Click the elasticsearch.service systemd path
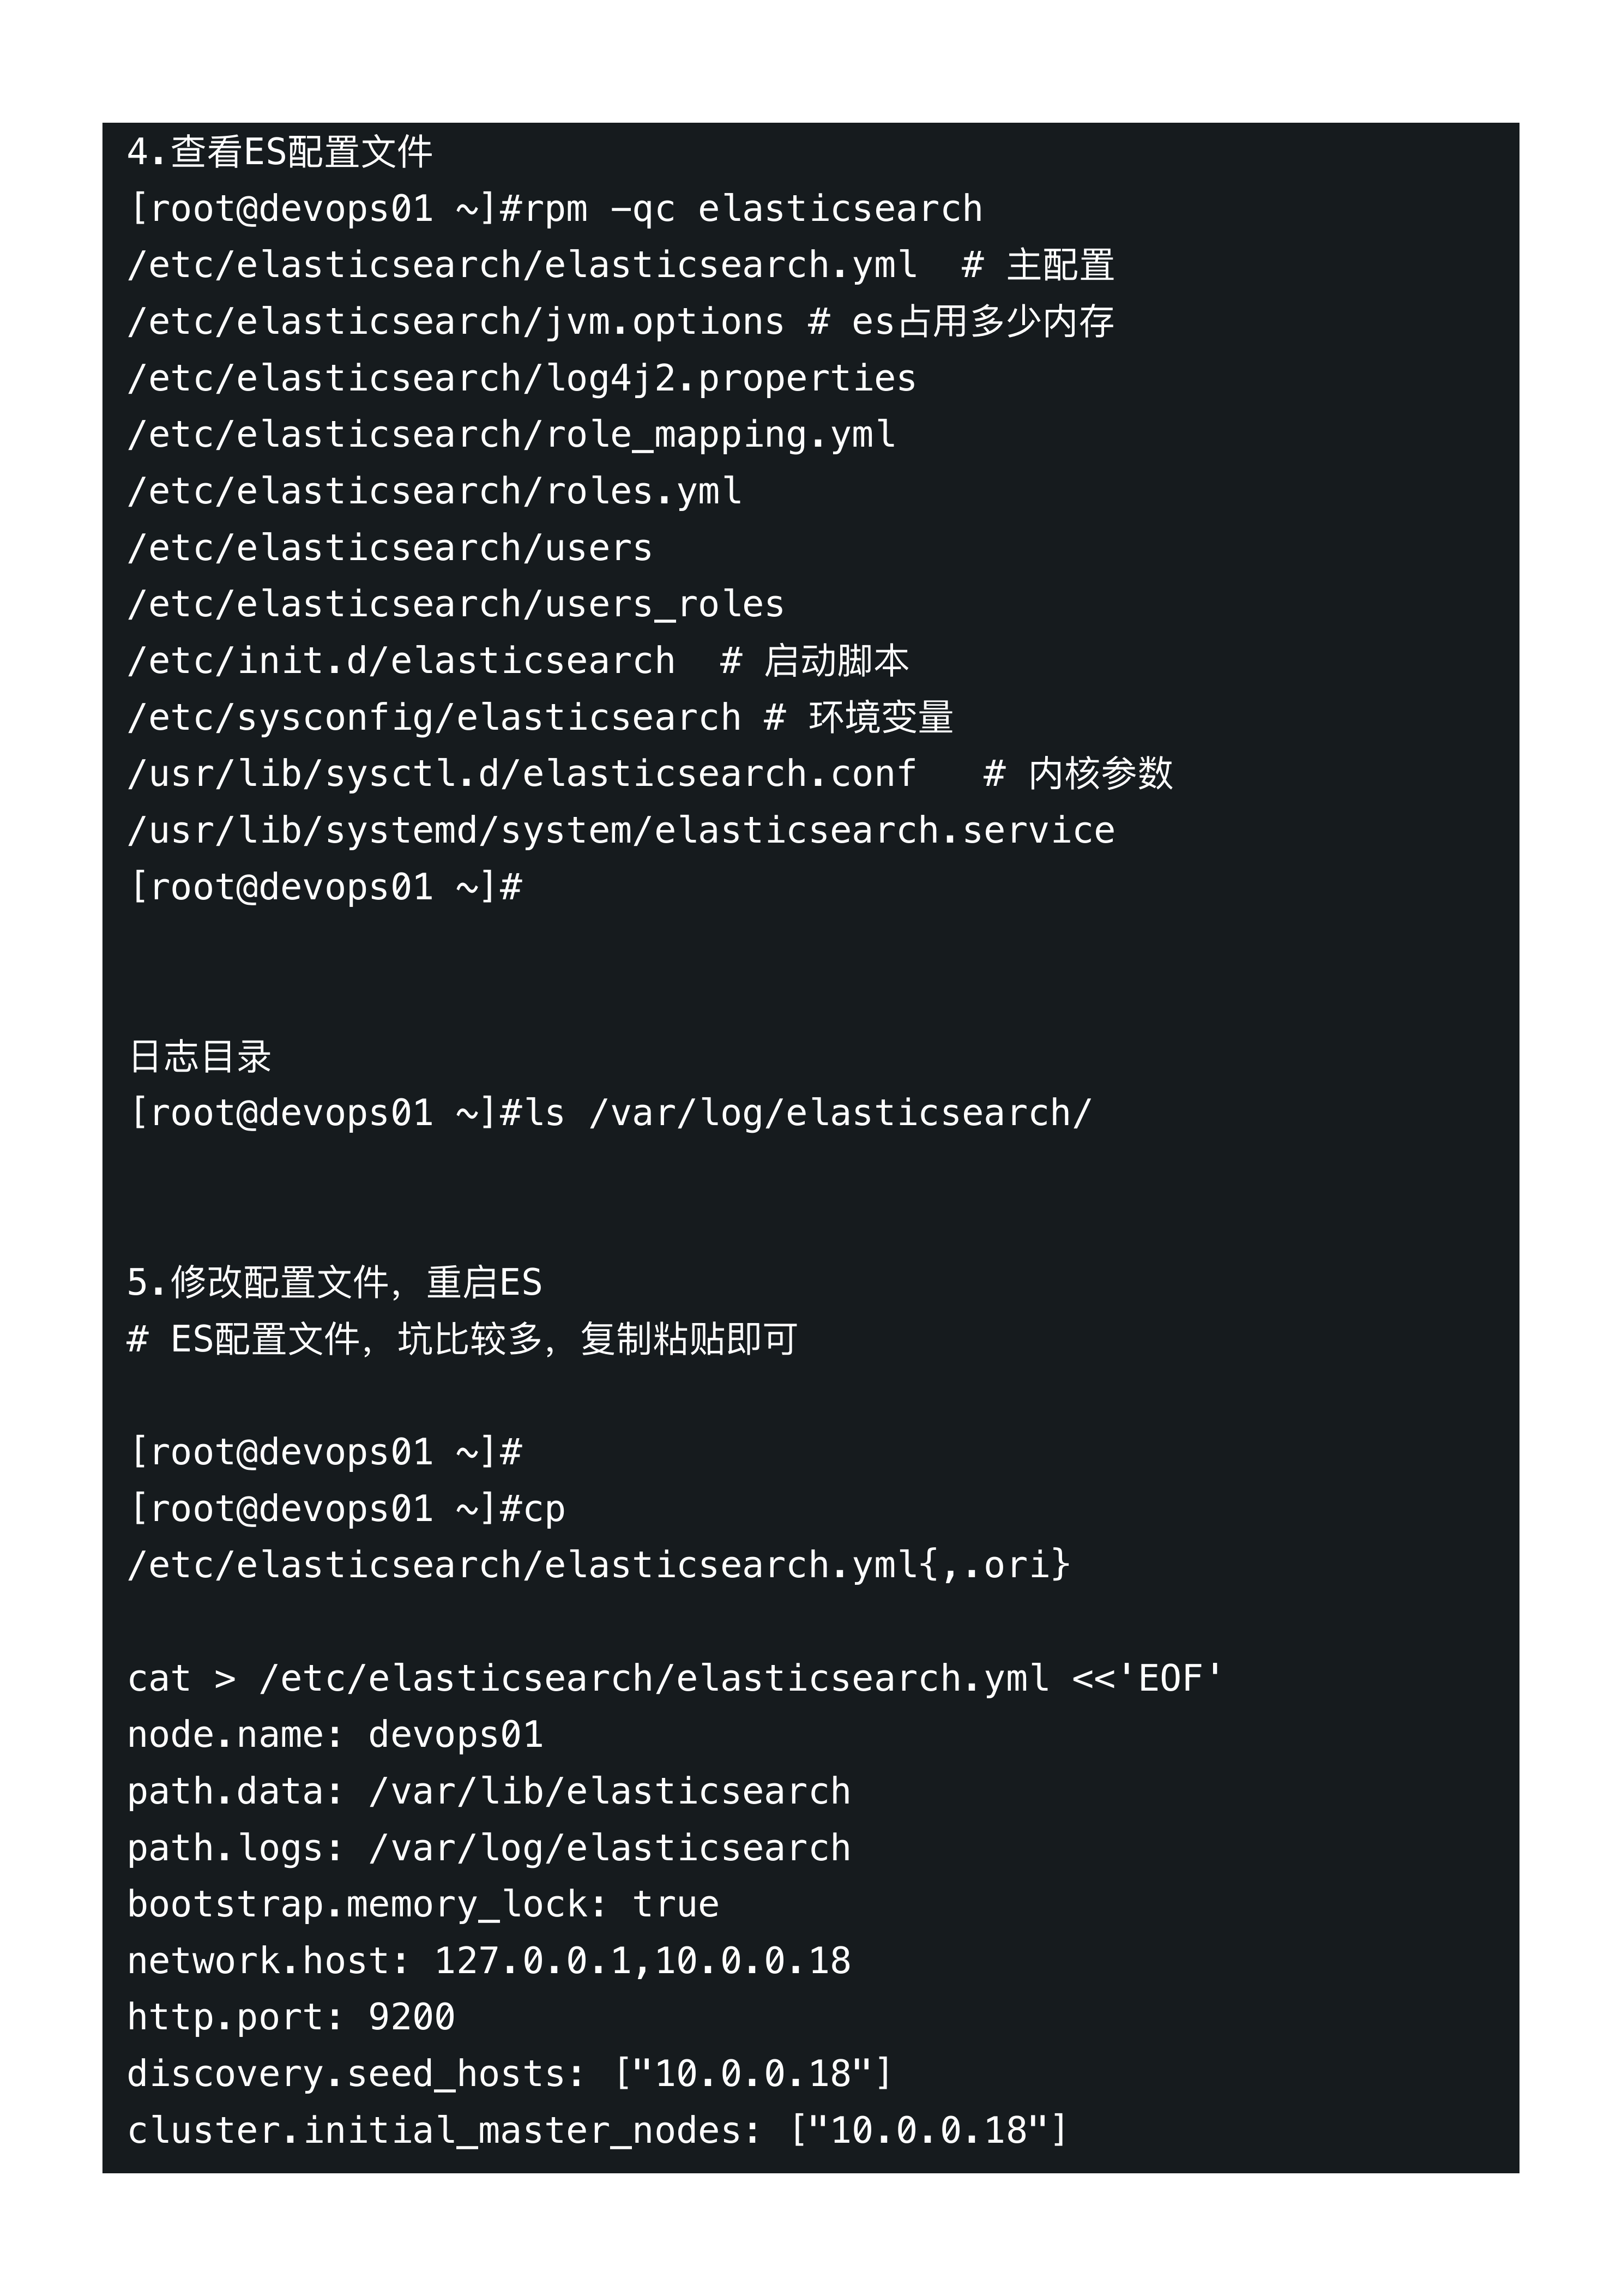The width and height of the screenshot is (1622, 2296). pyautogui.click(x=621, y=831)
